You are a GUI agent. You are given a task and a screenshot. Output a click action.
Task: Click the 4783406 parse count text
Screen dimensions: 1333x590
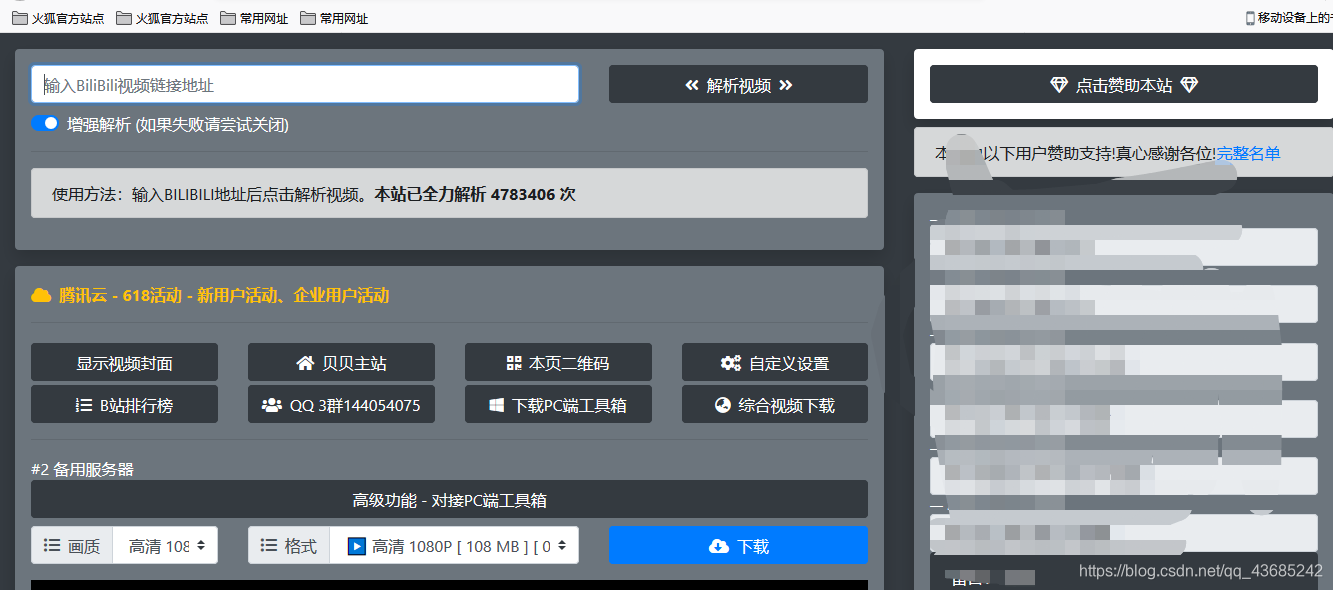(522, 194)
